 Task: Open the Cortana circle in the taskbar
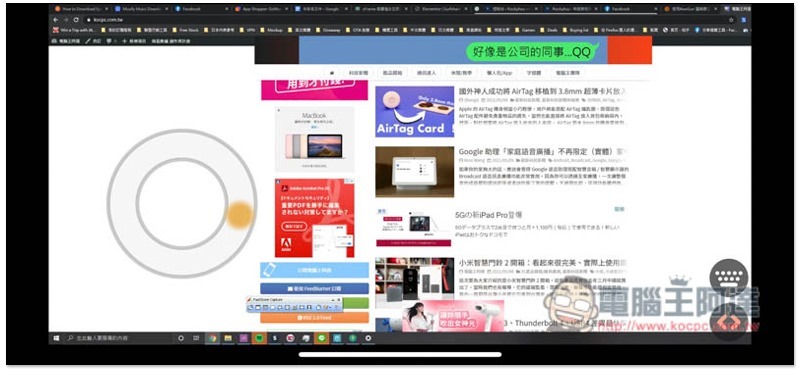tap(181, 338)
